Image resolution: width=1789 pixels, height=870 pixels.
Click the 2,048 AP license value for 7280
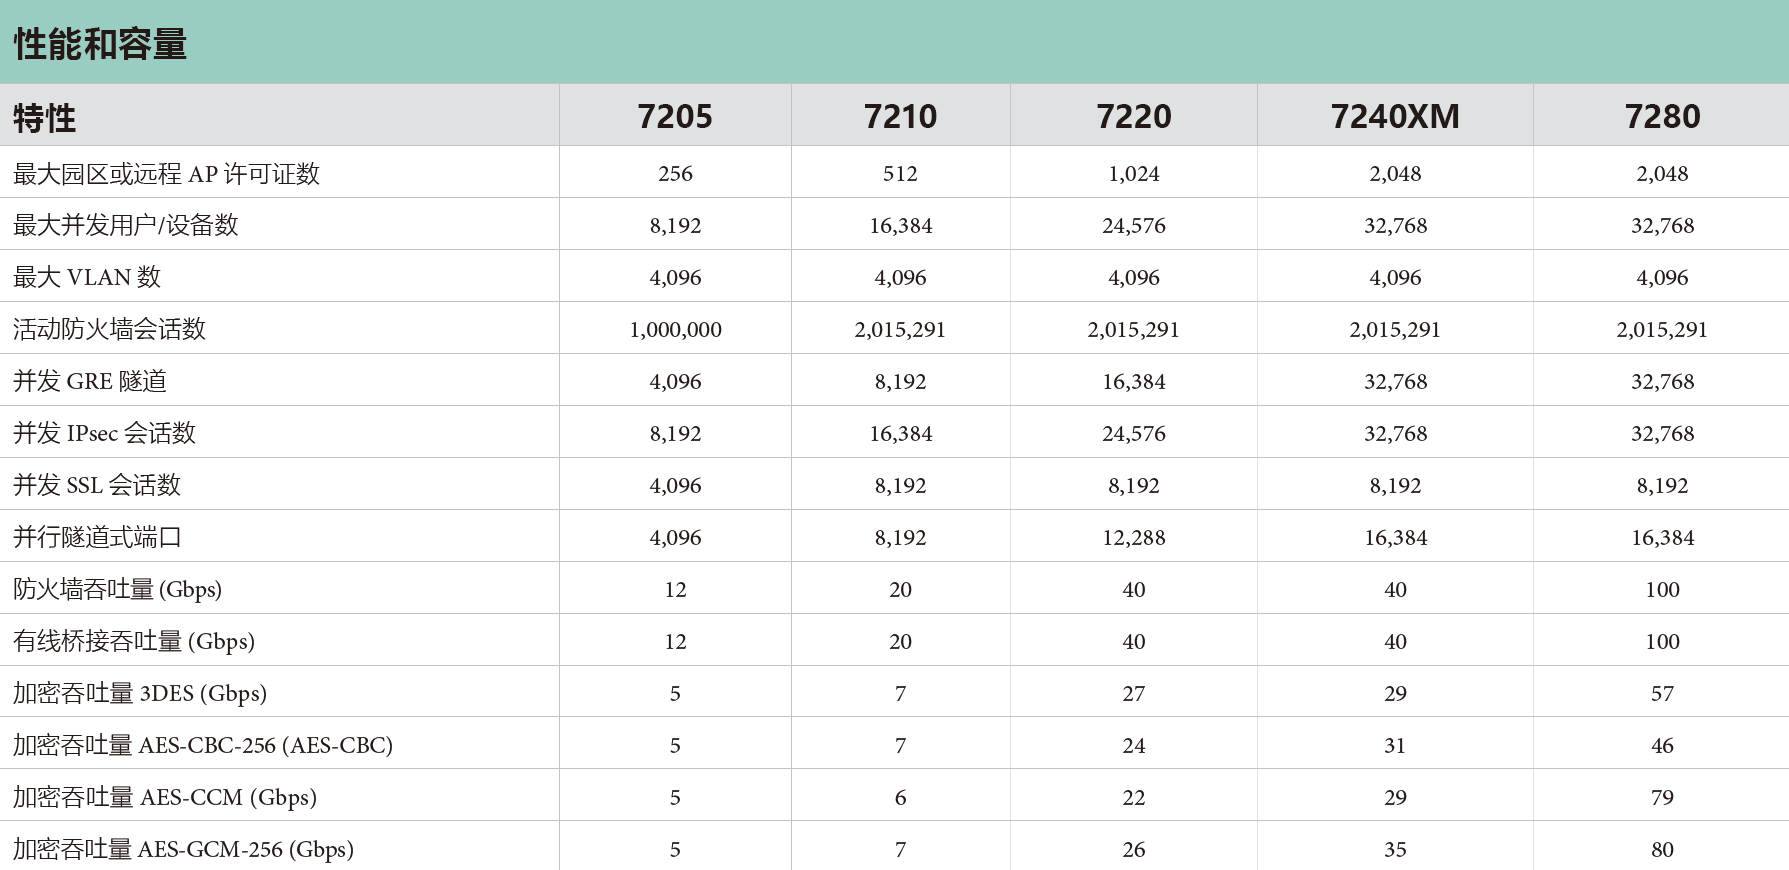coord(1662,174)
